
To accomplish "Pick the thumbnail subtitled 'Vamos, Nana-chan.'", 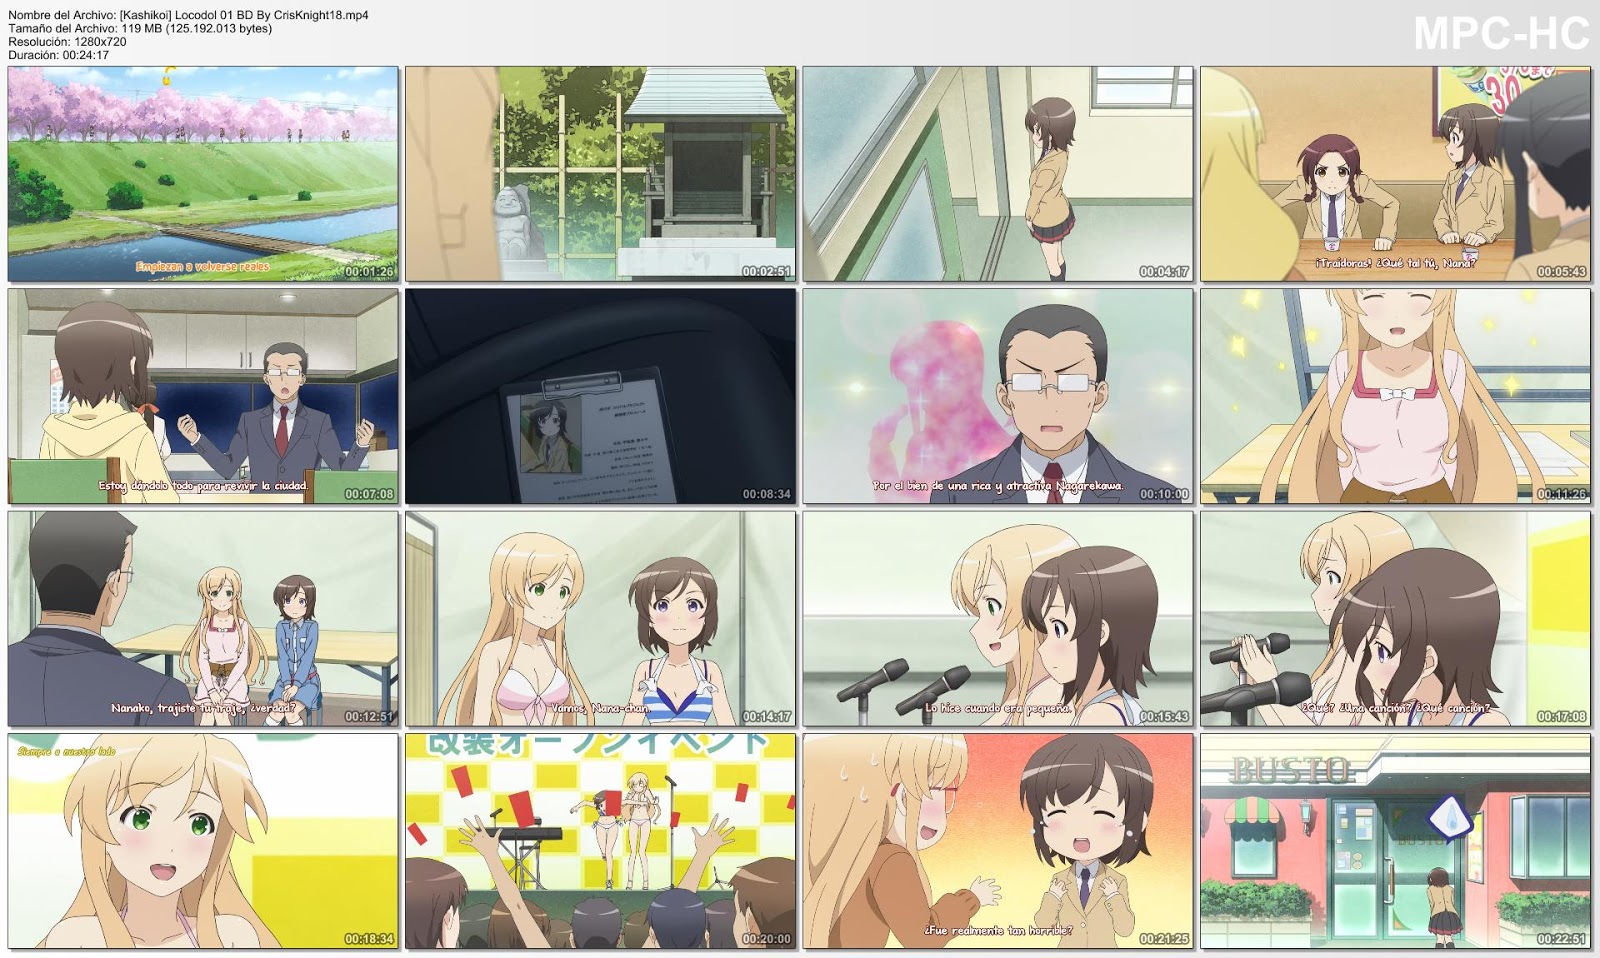I will tap(601, 619).
